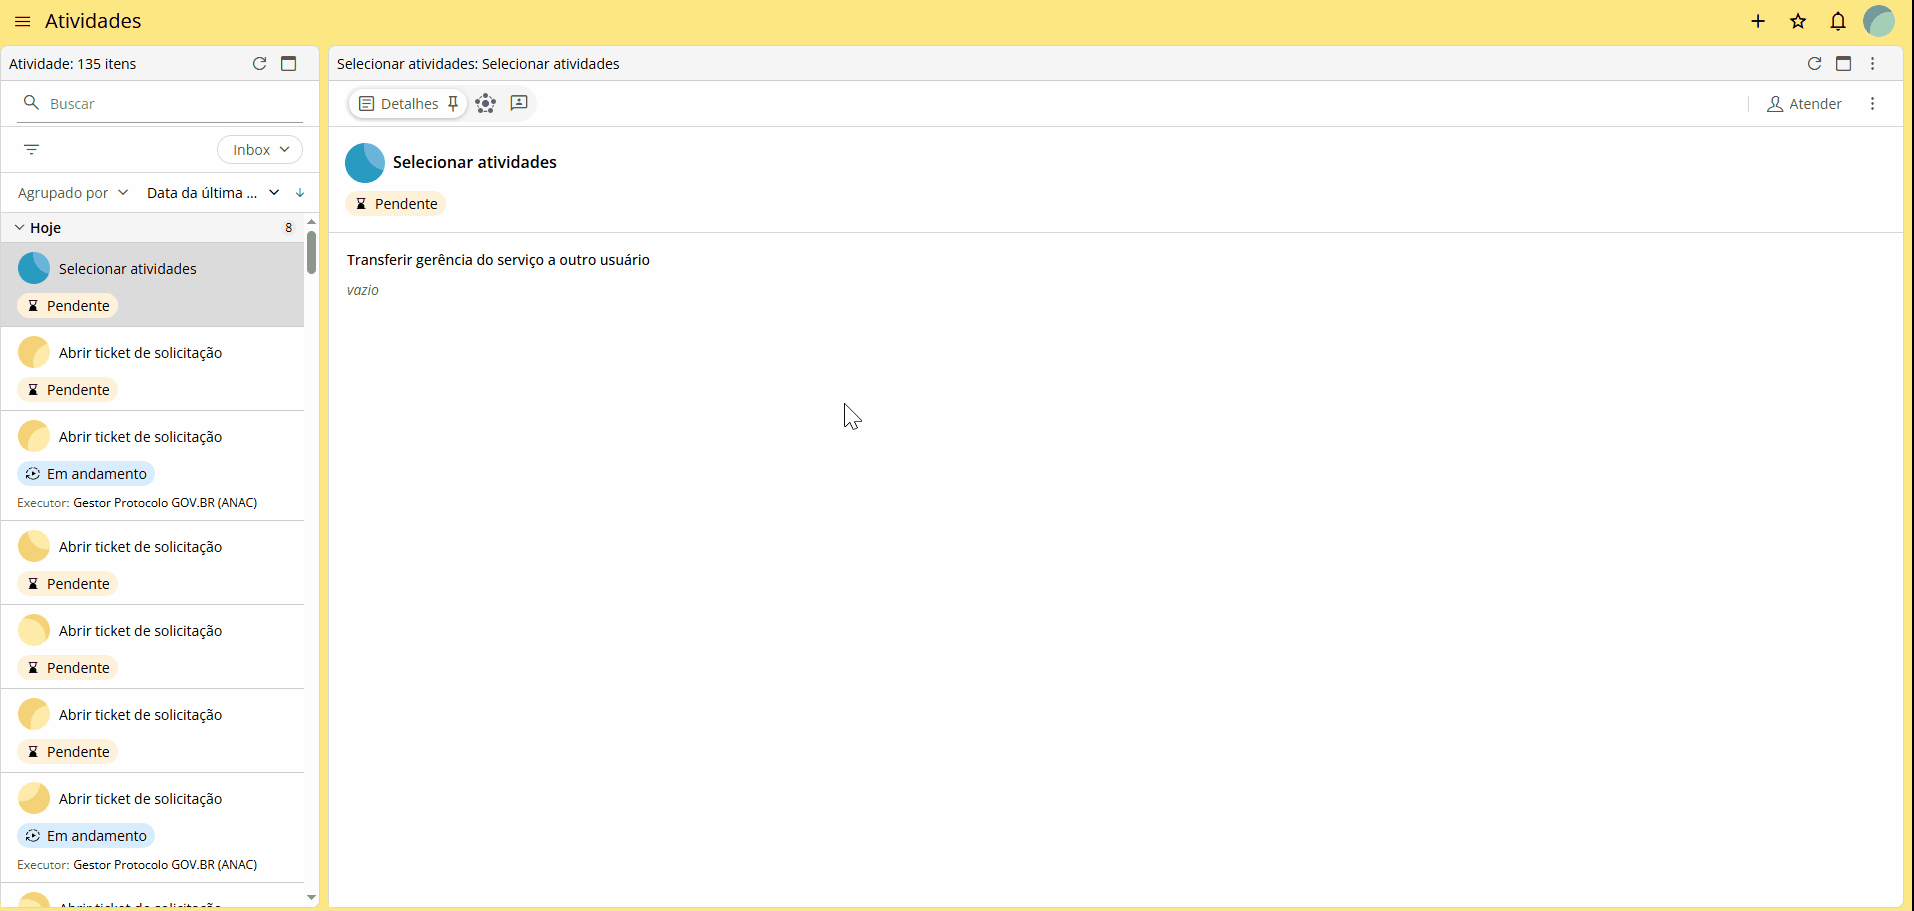Open the Data da última grouping dropdown
The height and width of the screenshot is (911, 1914).
(213, 193)
